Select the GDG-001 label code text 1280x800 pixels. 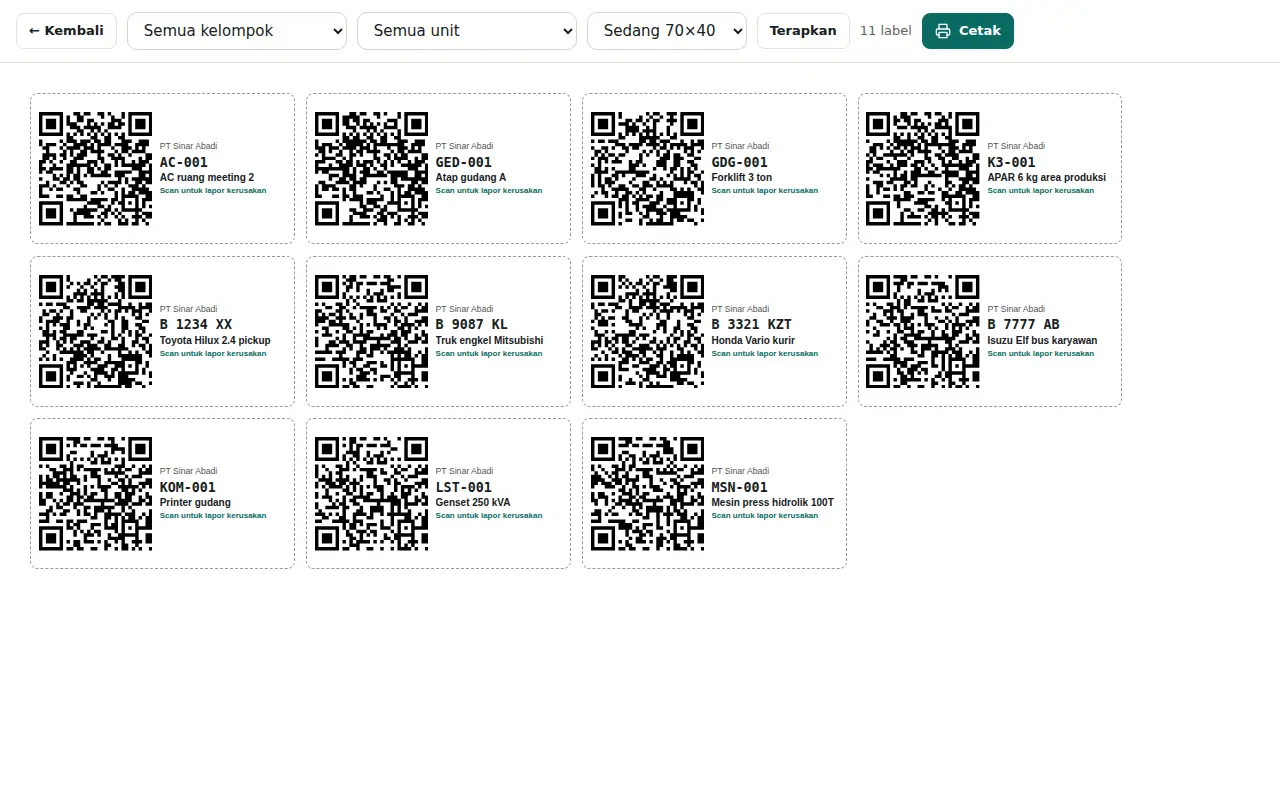pos(740,162)
